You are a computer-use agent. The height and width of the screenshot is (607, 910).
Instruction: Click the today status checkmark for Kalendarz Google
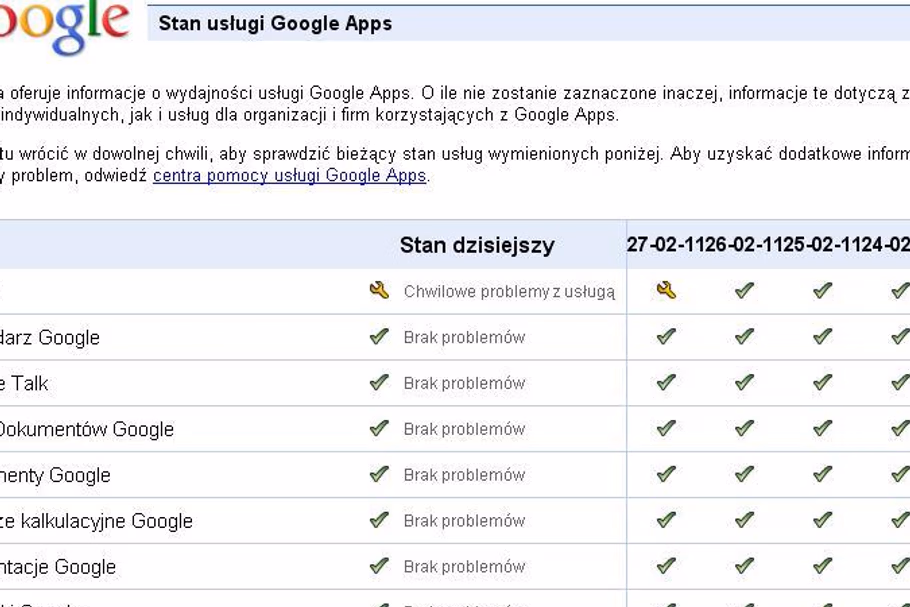[378, 337]
